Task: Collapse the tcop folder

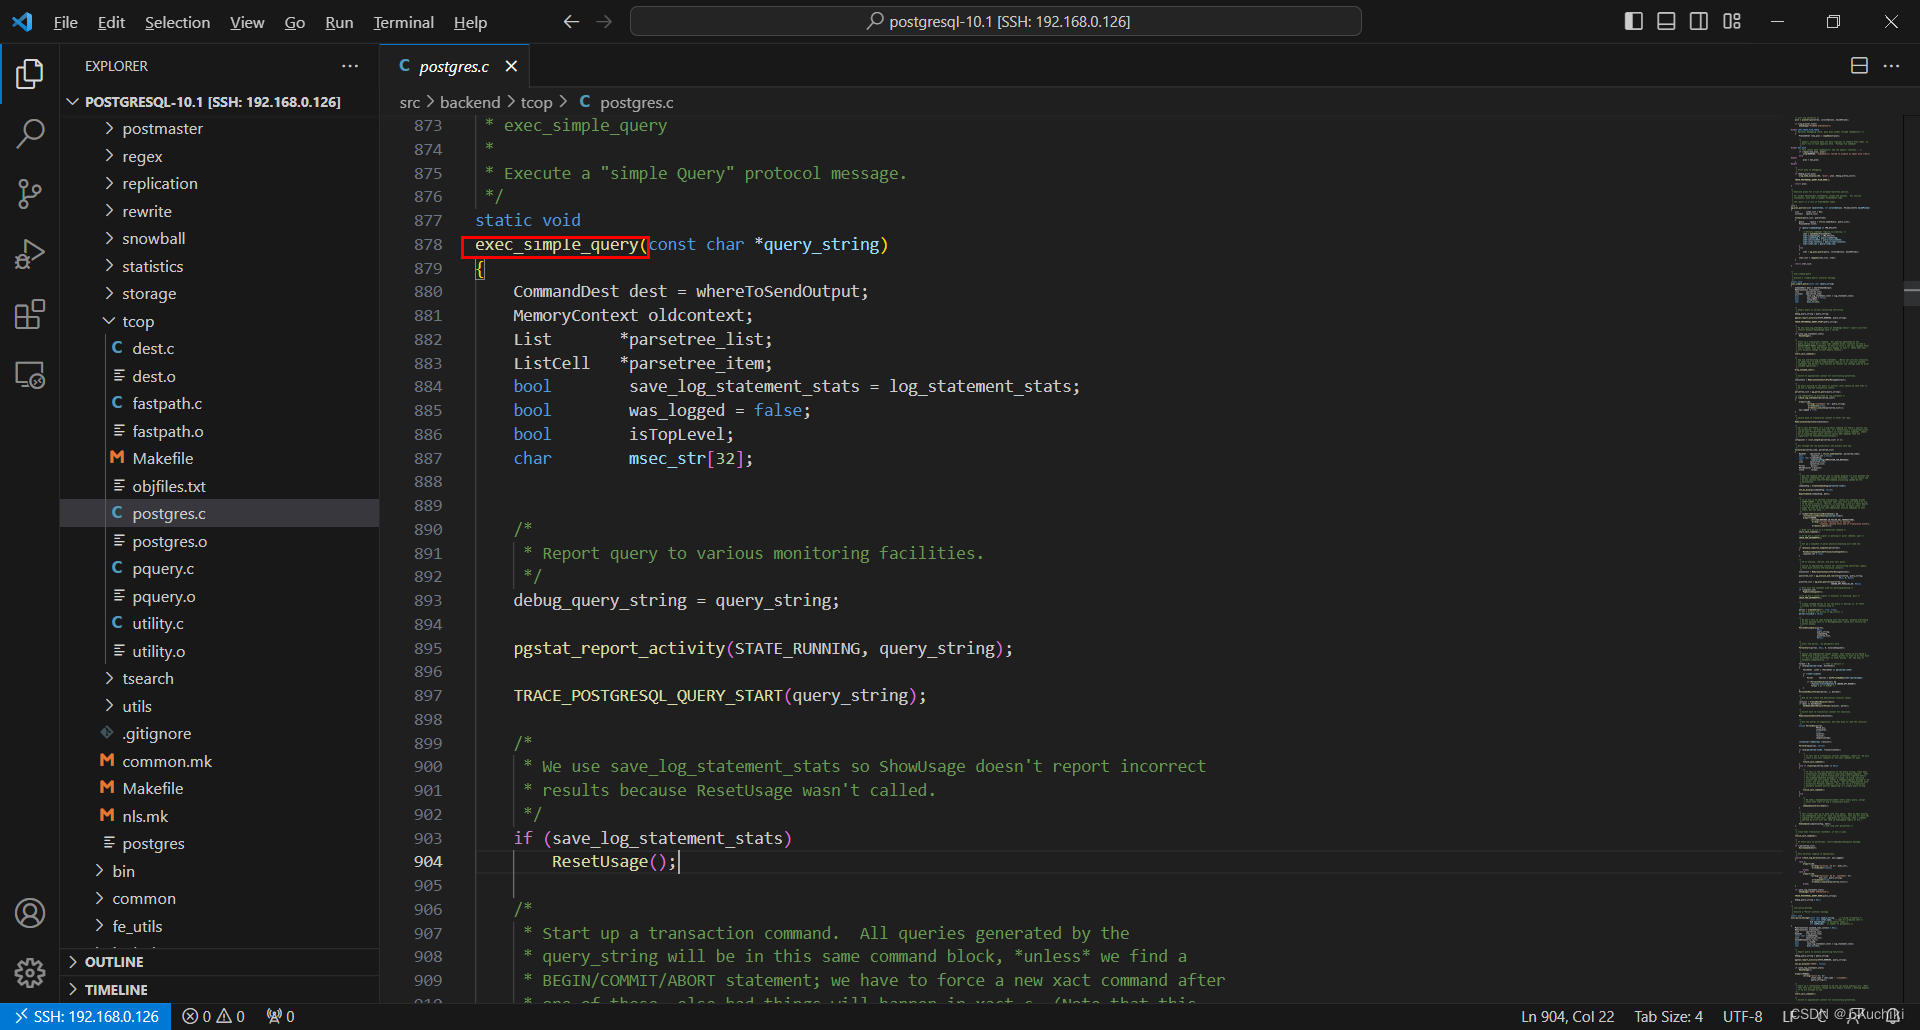Action: (138, 322)
